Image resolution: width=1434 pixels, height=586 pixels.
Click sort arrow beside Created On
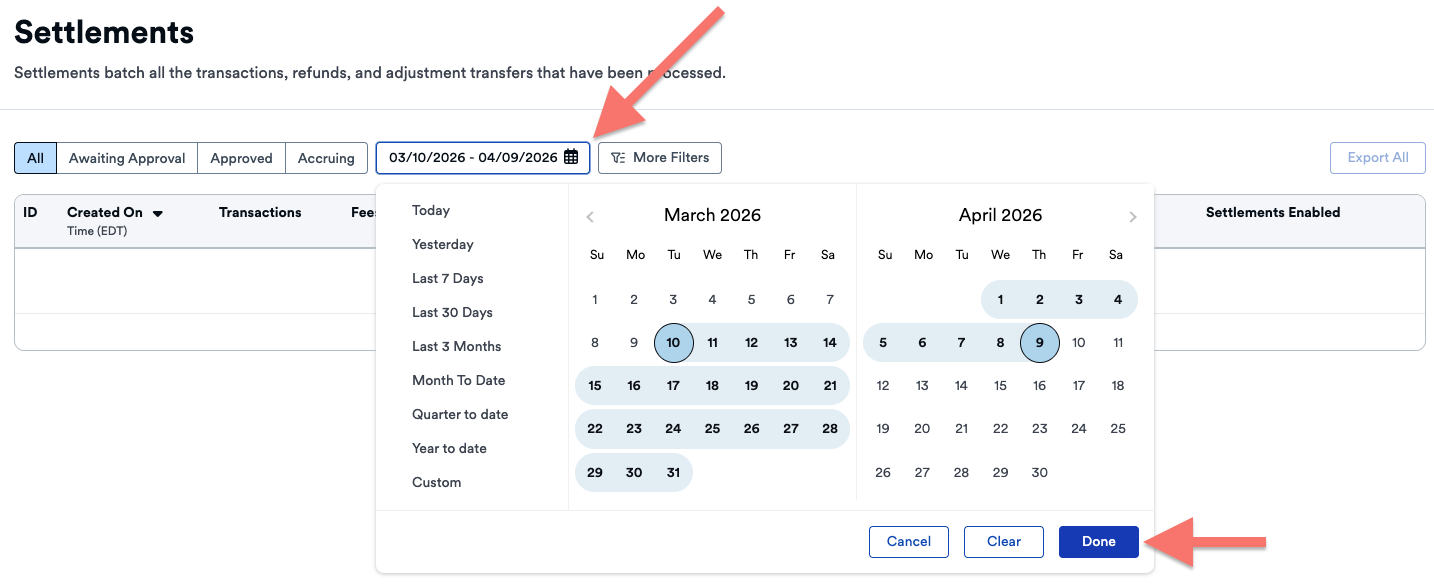click(158, 213)
